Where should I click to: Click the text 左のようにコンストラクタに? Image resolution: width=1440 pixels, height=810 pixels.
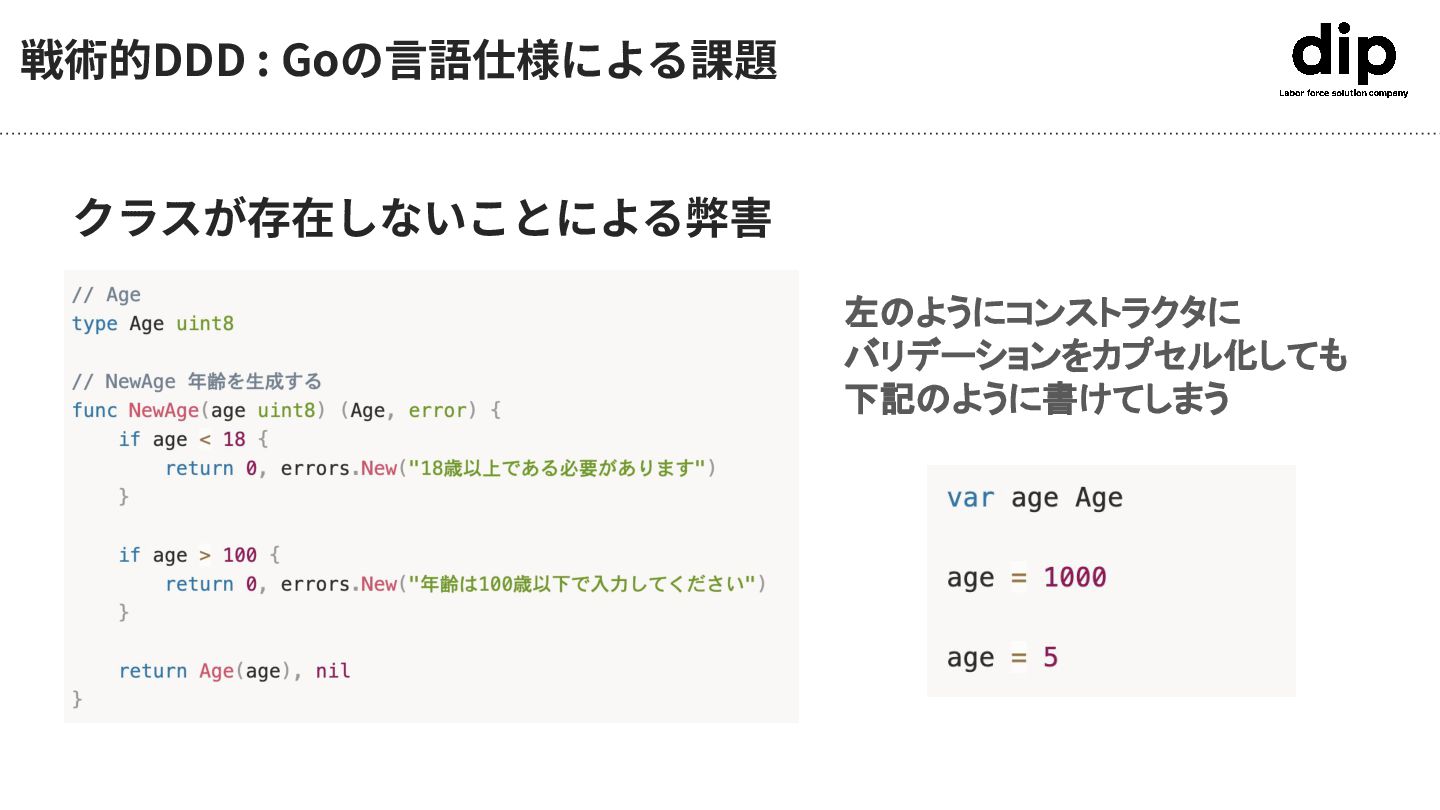1042,313
